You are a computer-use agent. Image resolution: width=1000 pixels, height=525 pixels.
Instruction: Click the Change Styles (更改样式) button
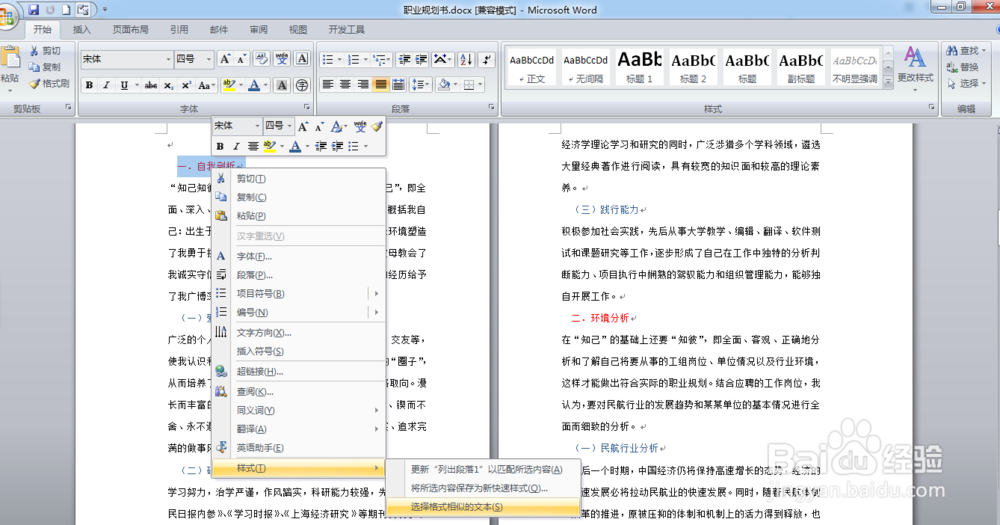point(915,67)
